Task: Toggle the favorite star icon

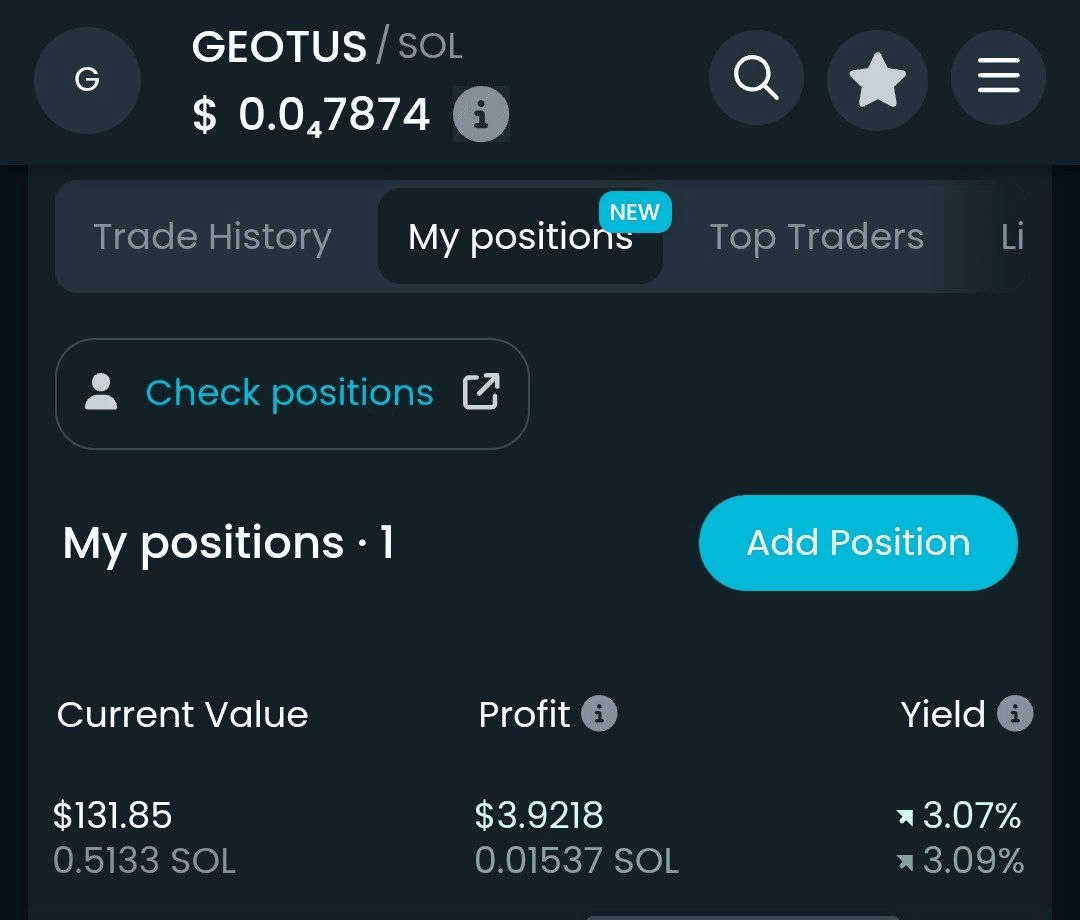Action: (x=878, y=80)
